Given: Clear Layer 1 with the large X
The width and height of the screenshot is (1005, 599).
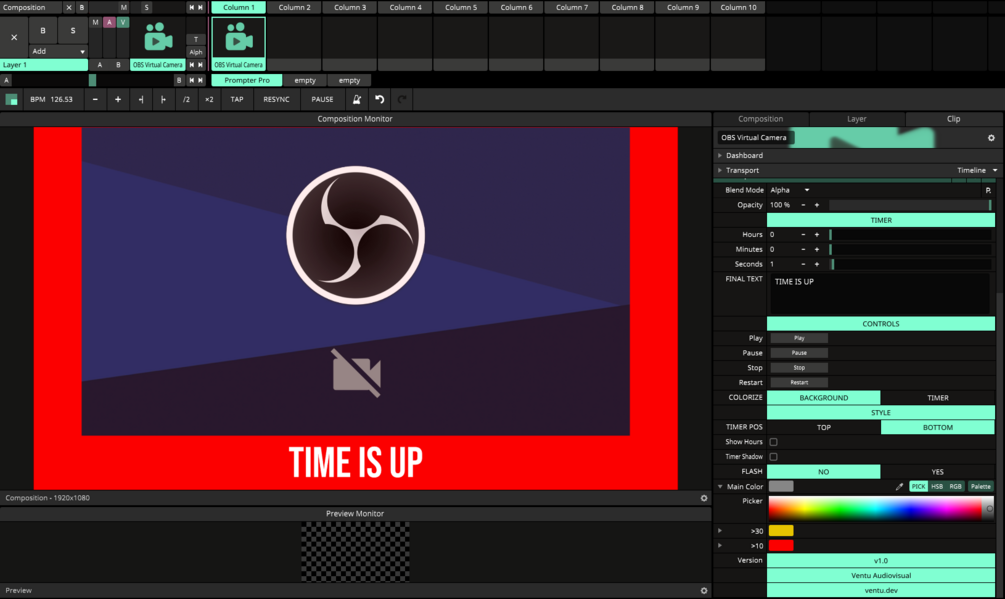Looking at the screenshot, I should (x=14, y=37).
